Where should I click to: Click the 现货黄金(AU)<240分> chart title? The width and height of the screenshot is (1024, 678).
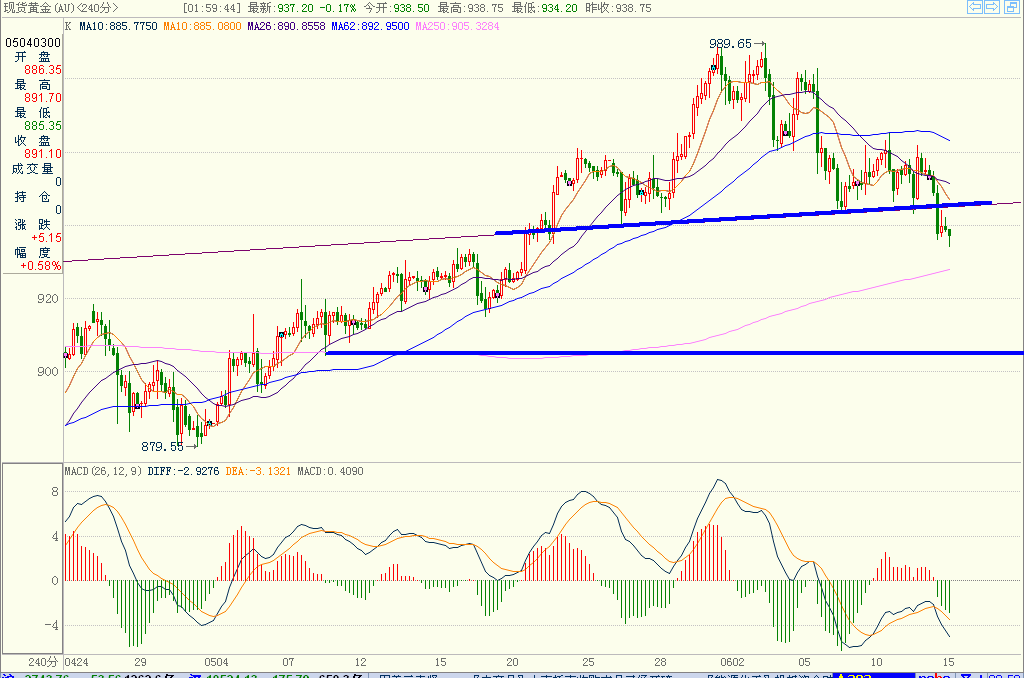pyautogui.click(x=61, y=8)
